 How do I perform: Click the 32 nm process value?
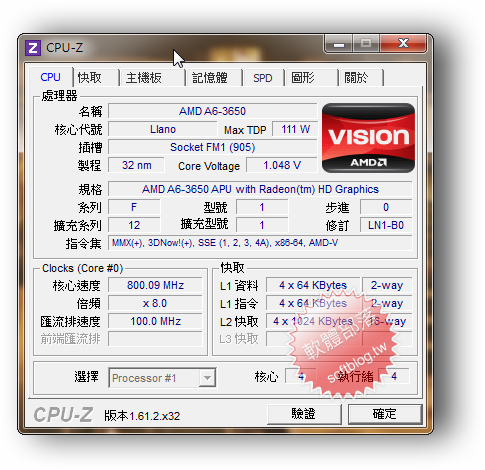pos(136,165)
